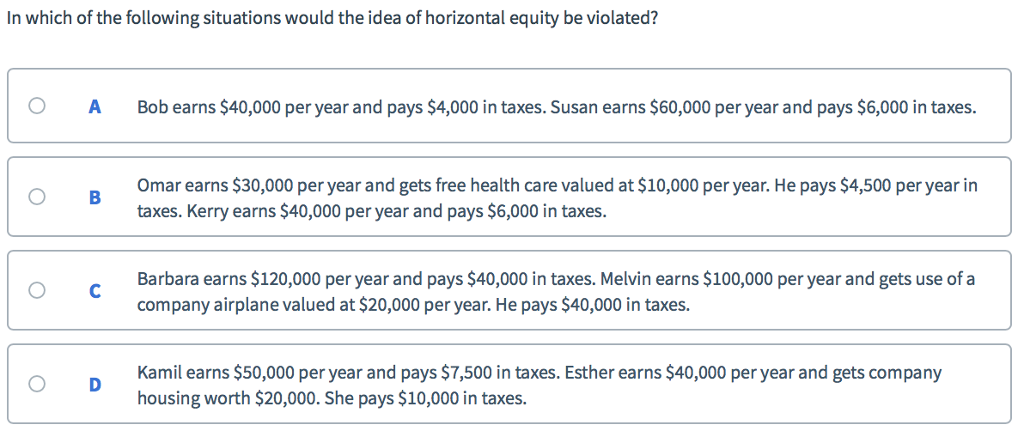Click the horizontal equity question text
The width and height of the screenshot is (1024, 443).
coord(331,19)
